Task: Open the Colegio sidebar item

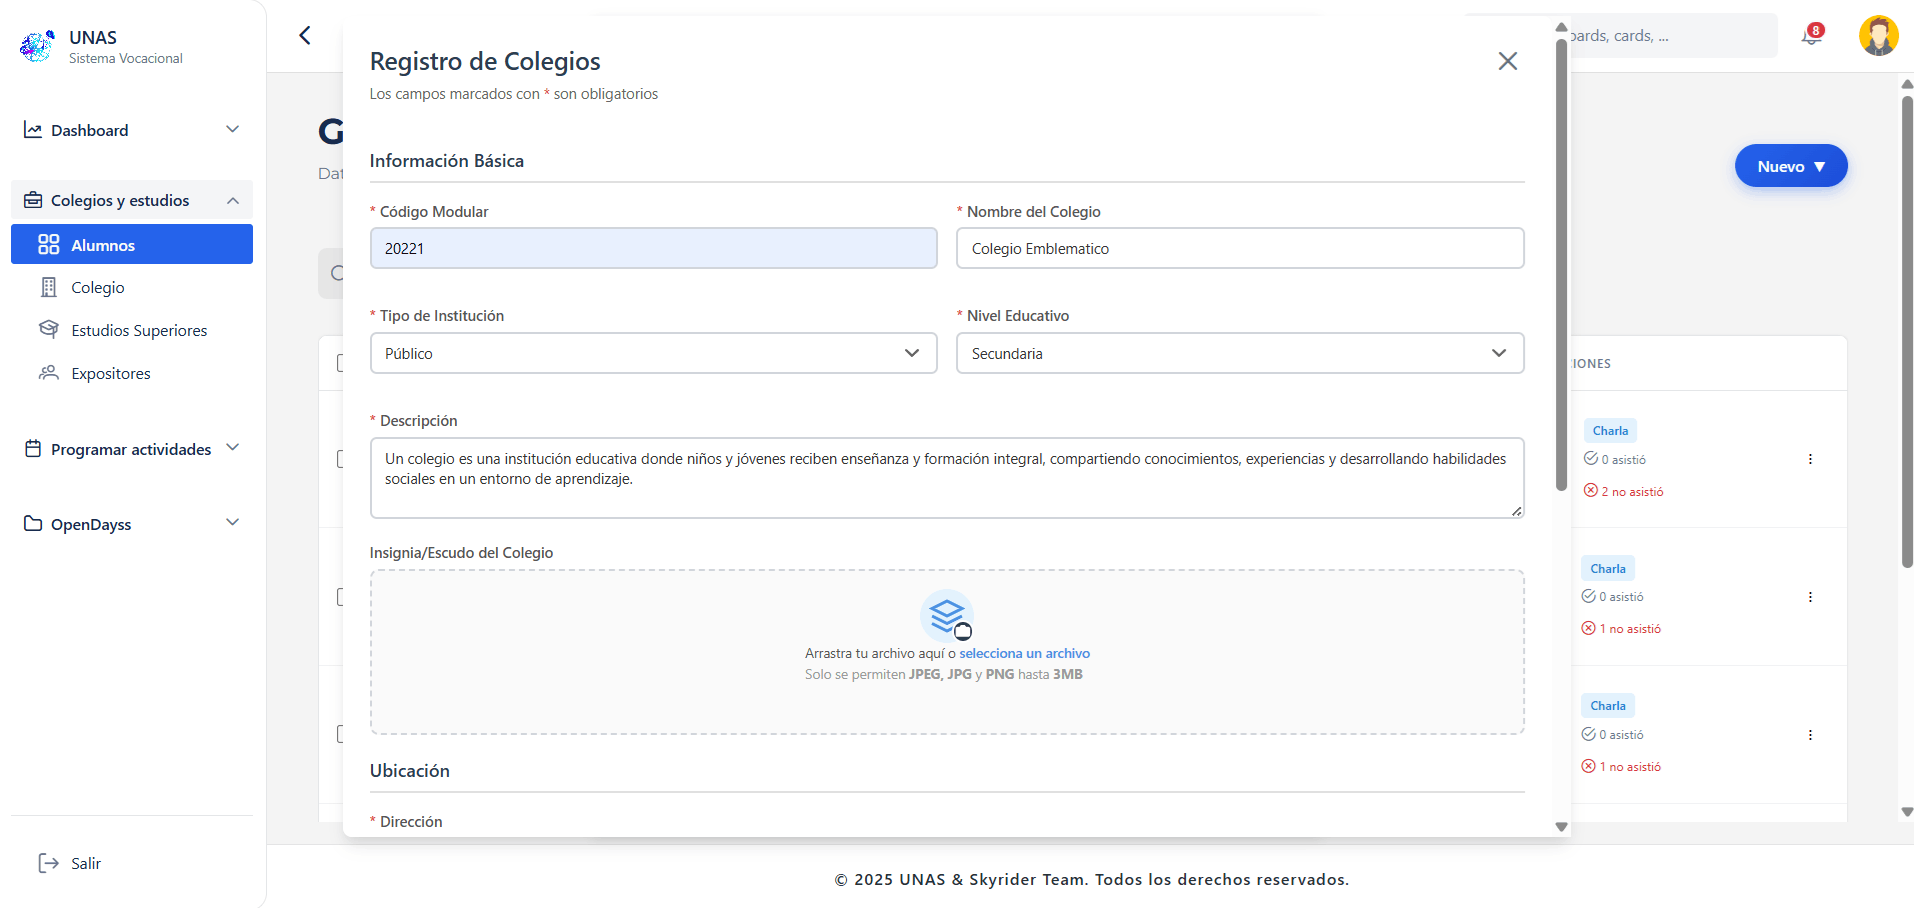Action: click(x=98, y=288)
